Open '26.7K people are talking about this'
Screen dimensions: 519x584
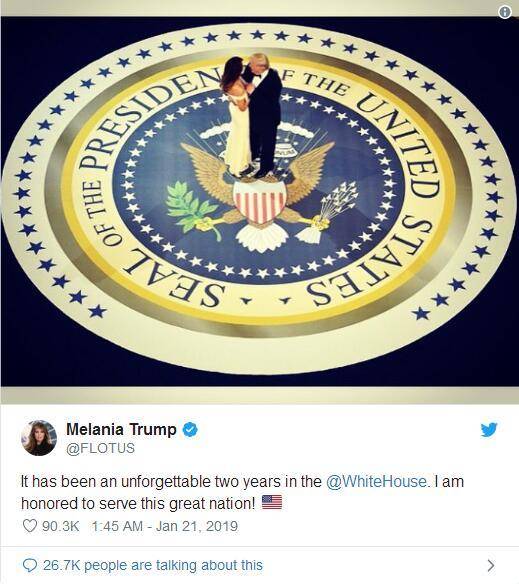[x=153, y=565]
